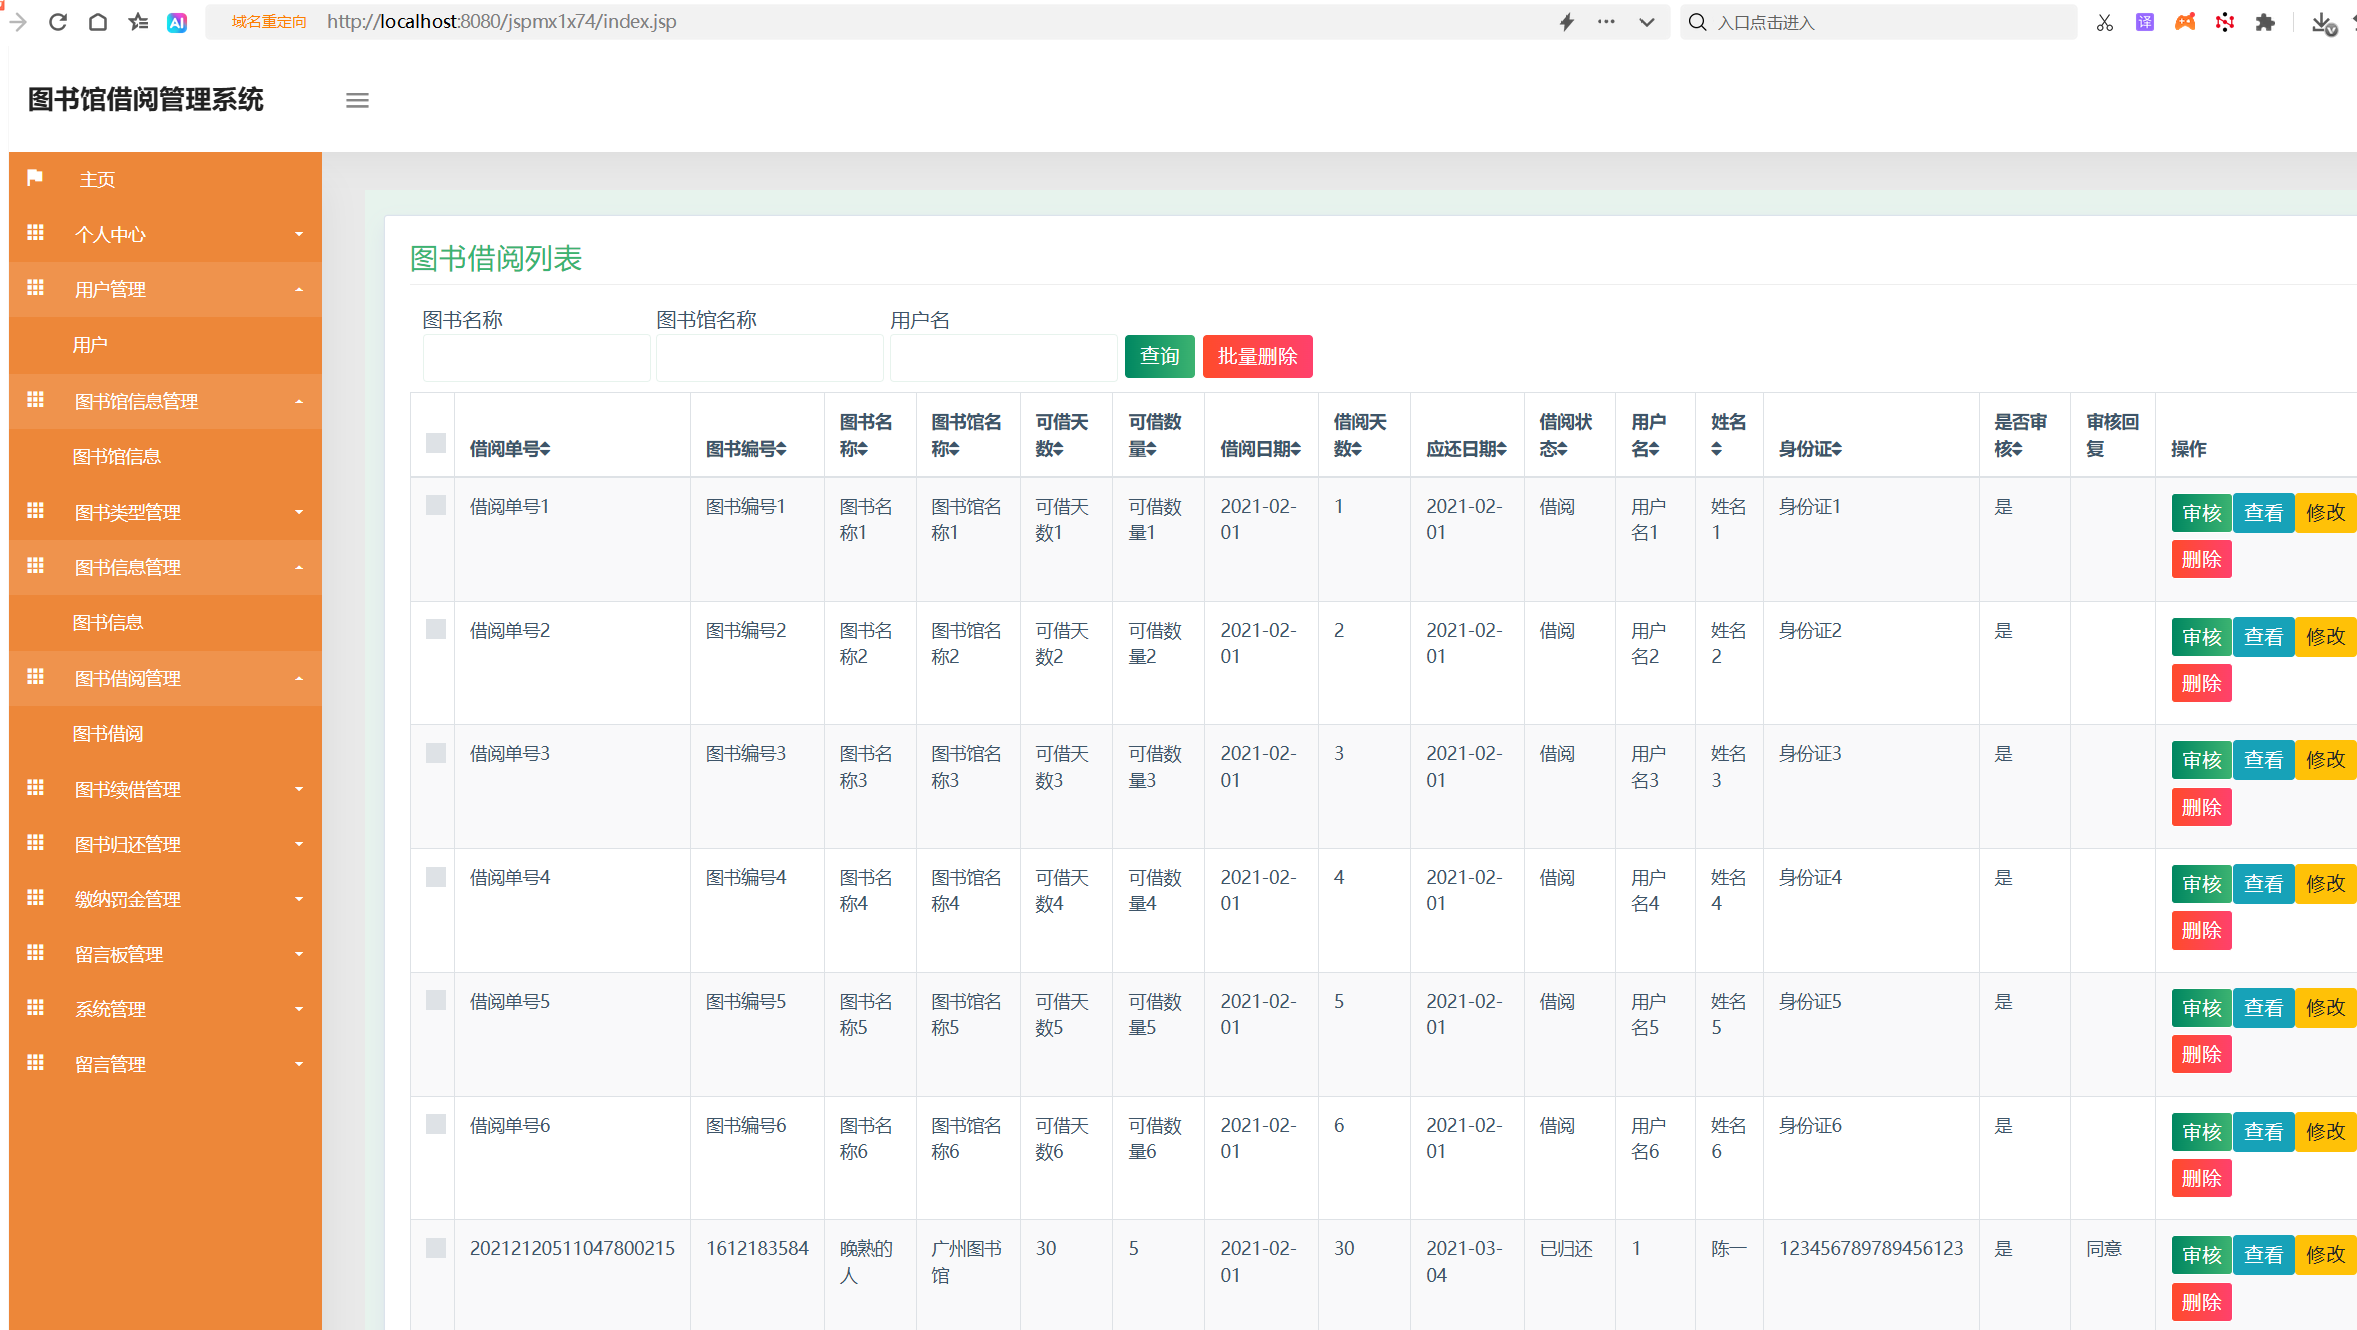2357x1330 pixels.
Task: Tick the select-all checkbox in table header
Action: [x=436, y=443]
